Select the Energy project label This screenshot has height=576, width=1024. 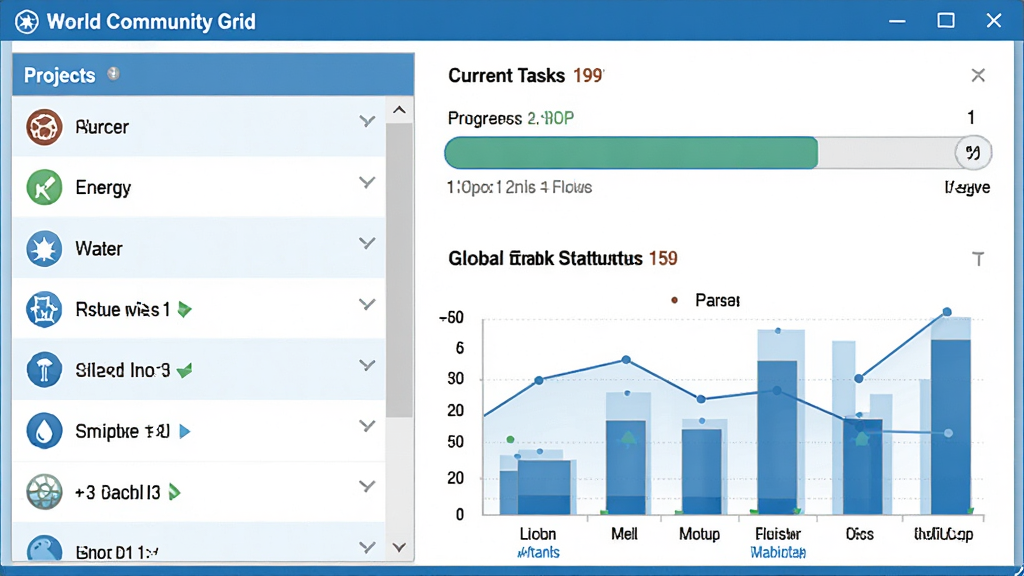click(103, 188)
